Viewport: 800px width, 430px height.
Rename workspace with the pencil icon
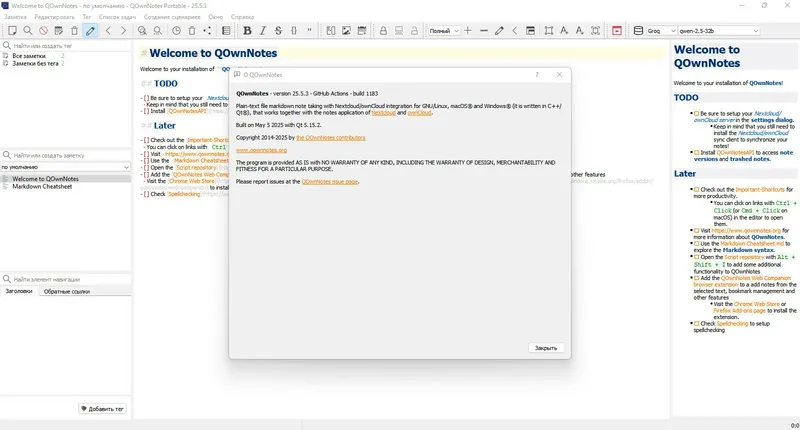[499, 31]
